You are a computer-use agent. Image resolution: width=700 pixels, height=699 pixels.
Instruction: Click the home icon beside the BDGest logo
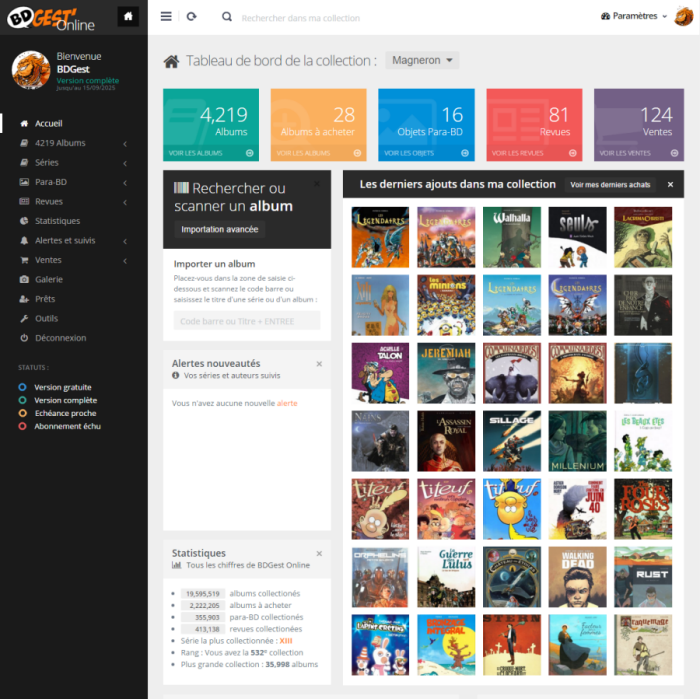[x=128, y=17]
